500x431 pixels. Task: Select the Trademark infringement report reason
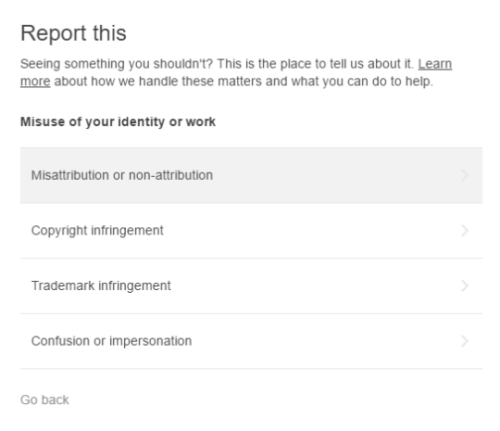tap(101, 286)
